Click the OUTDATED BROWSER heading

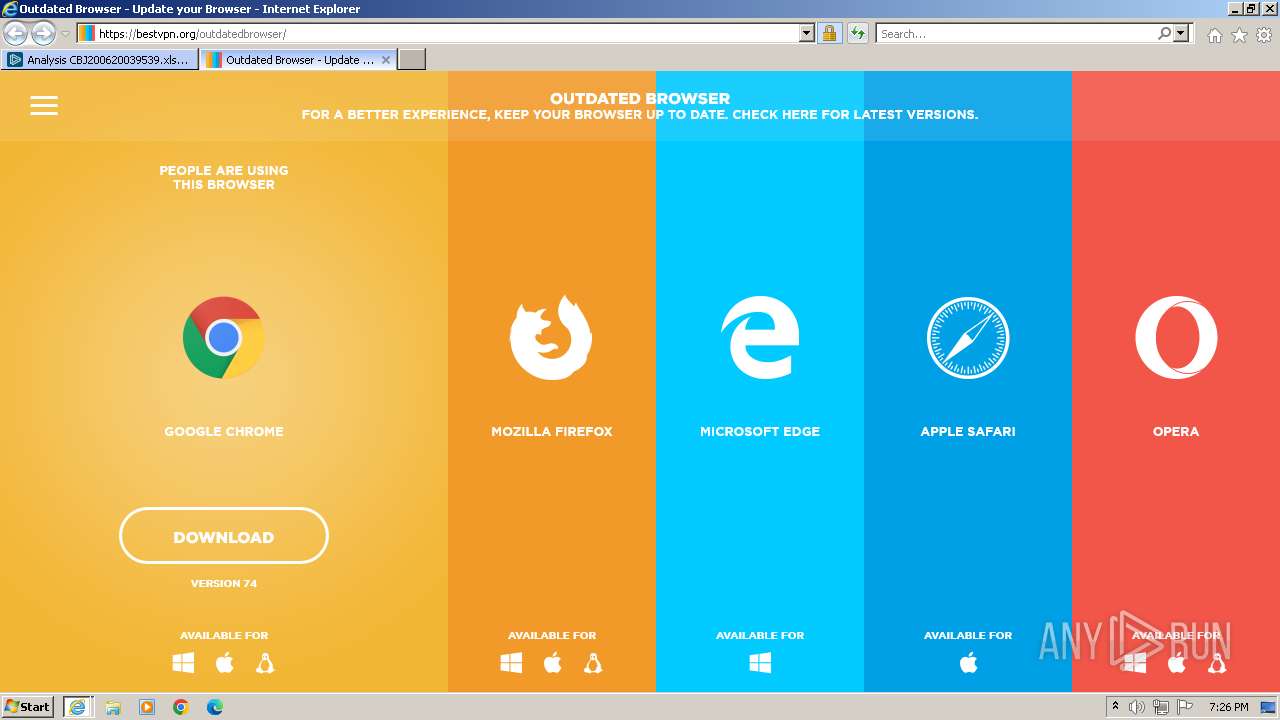click(x=640, y=99)
